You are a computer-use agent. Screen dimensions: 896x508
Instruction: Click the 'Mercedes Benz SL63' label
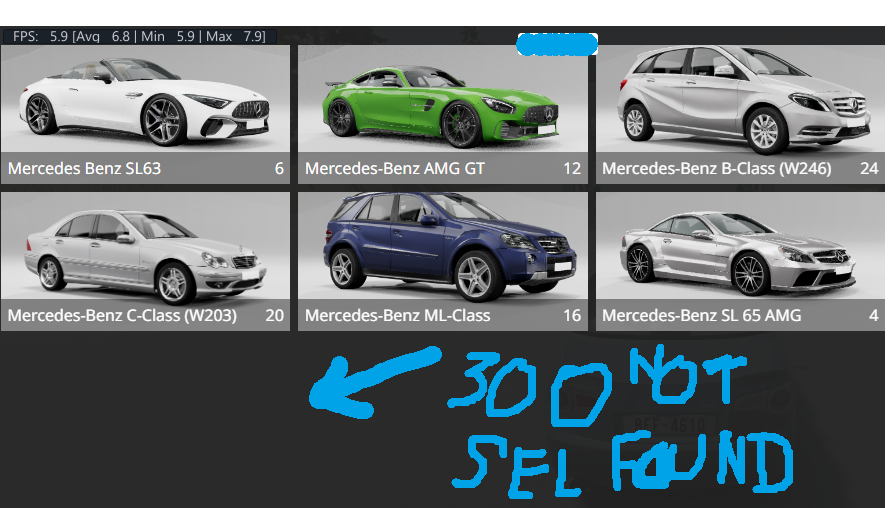pyautogui.click(x=84, y=169)
